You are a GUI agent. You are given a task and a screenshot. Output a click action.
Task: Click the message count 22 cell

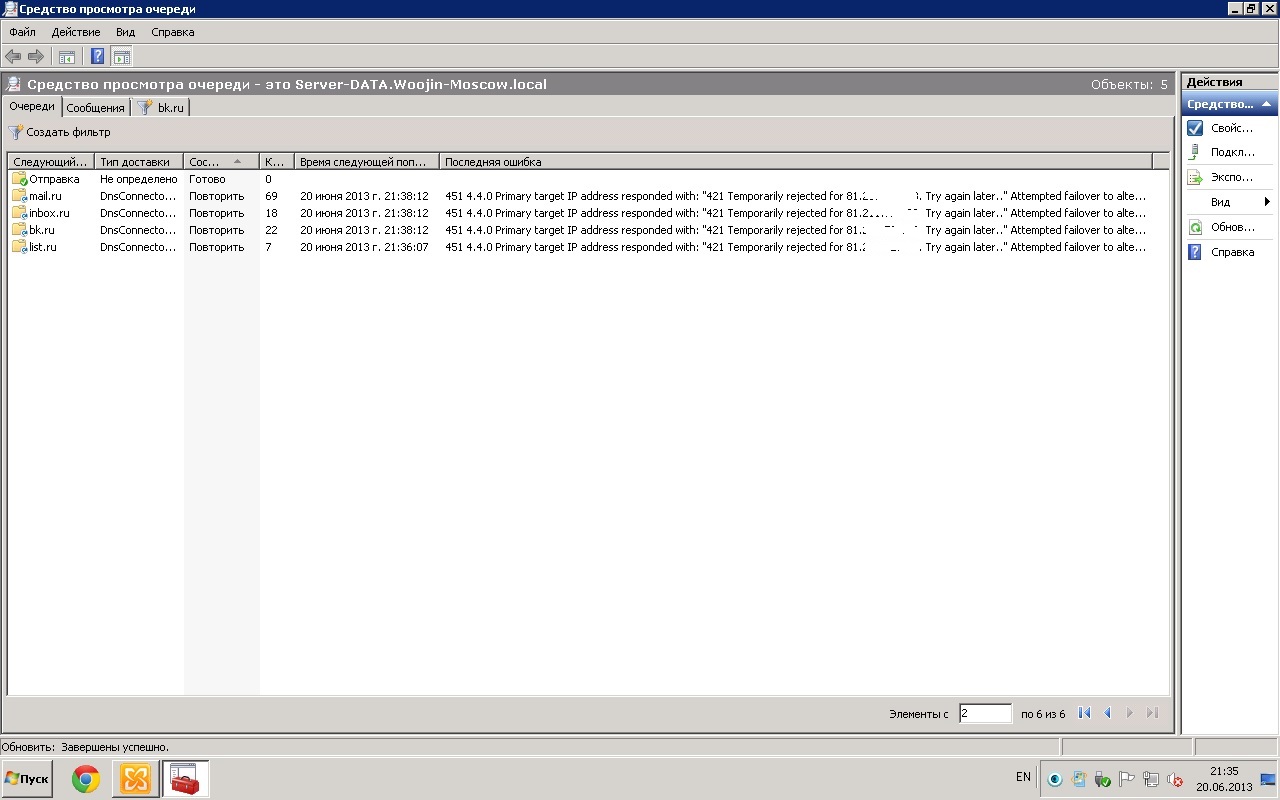pos(272,230)
